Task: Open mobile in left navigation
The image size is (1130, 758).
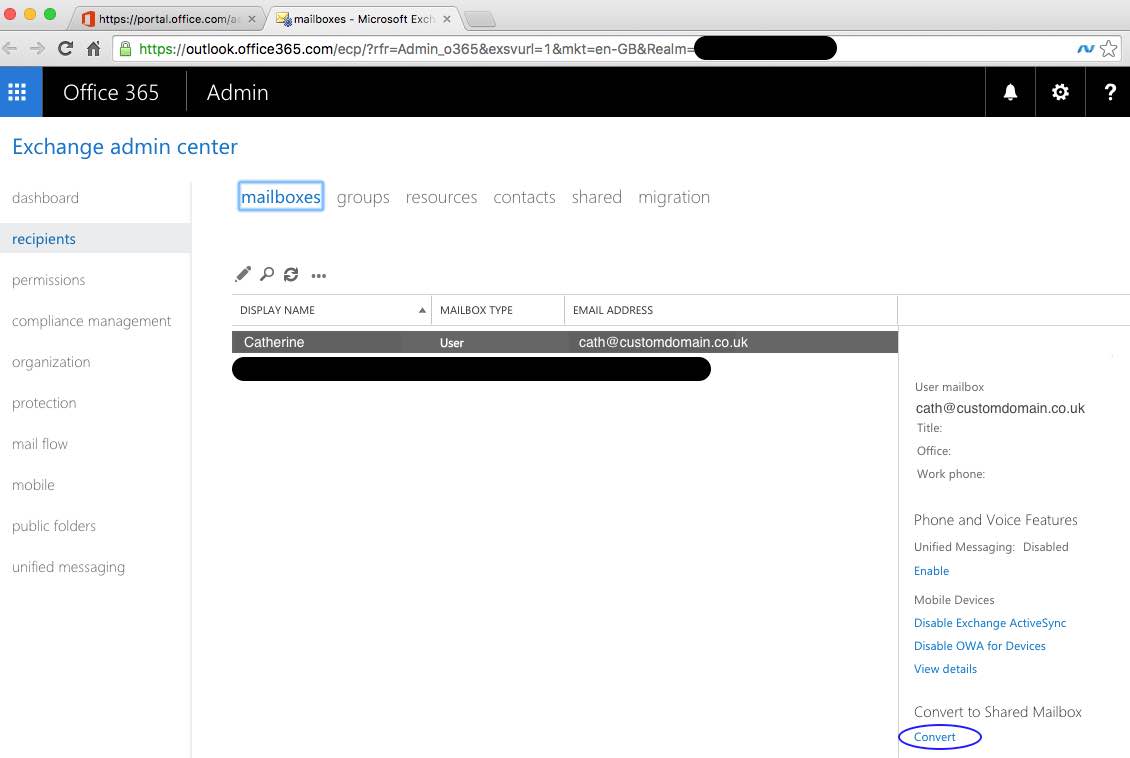Action: click(33, 485)
